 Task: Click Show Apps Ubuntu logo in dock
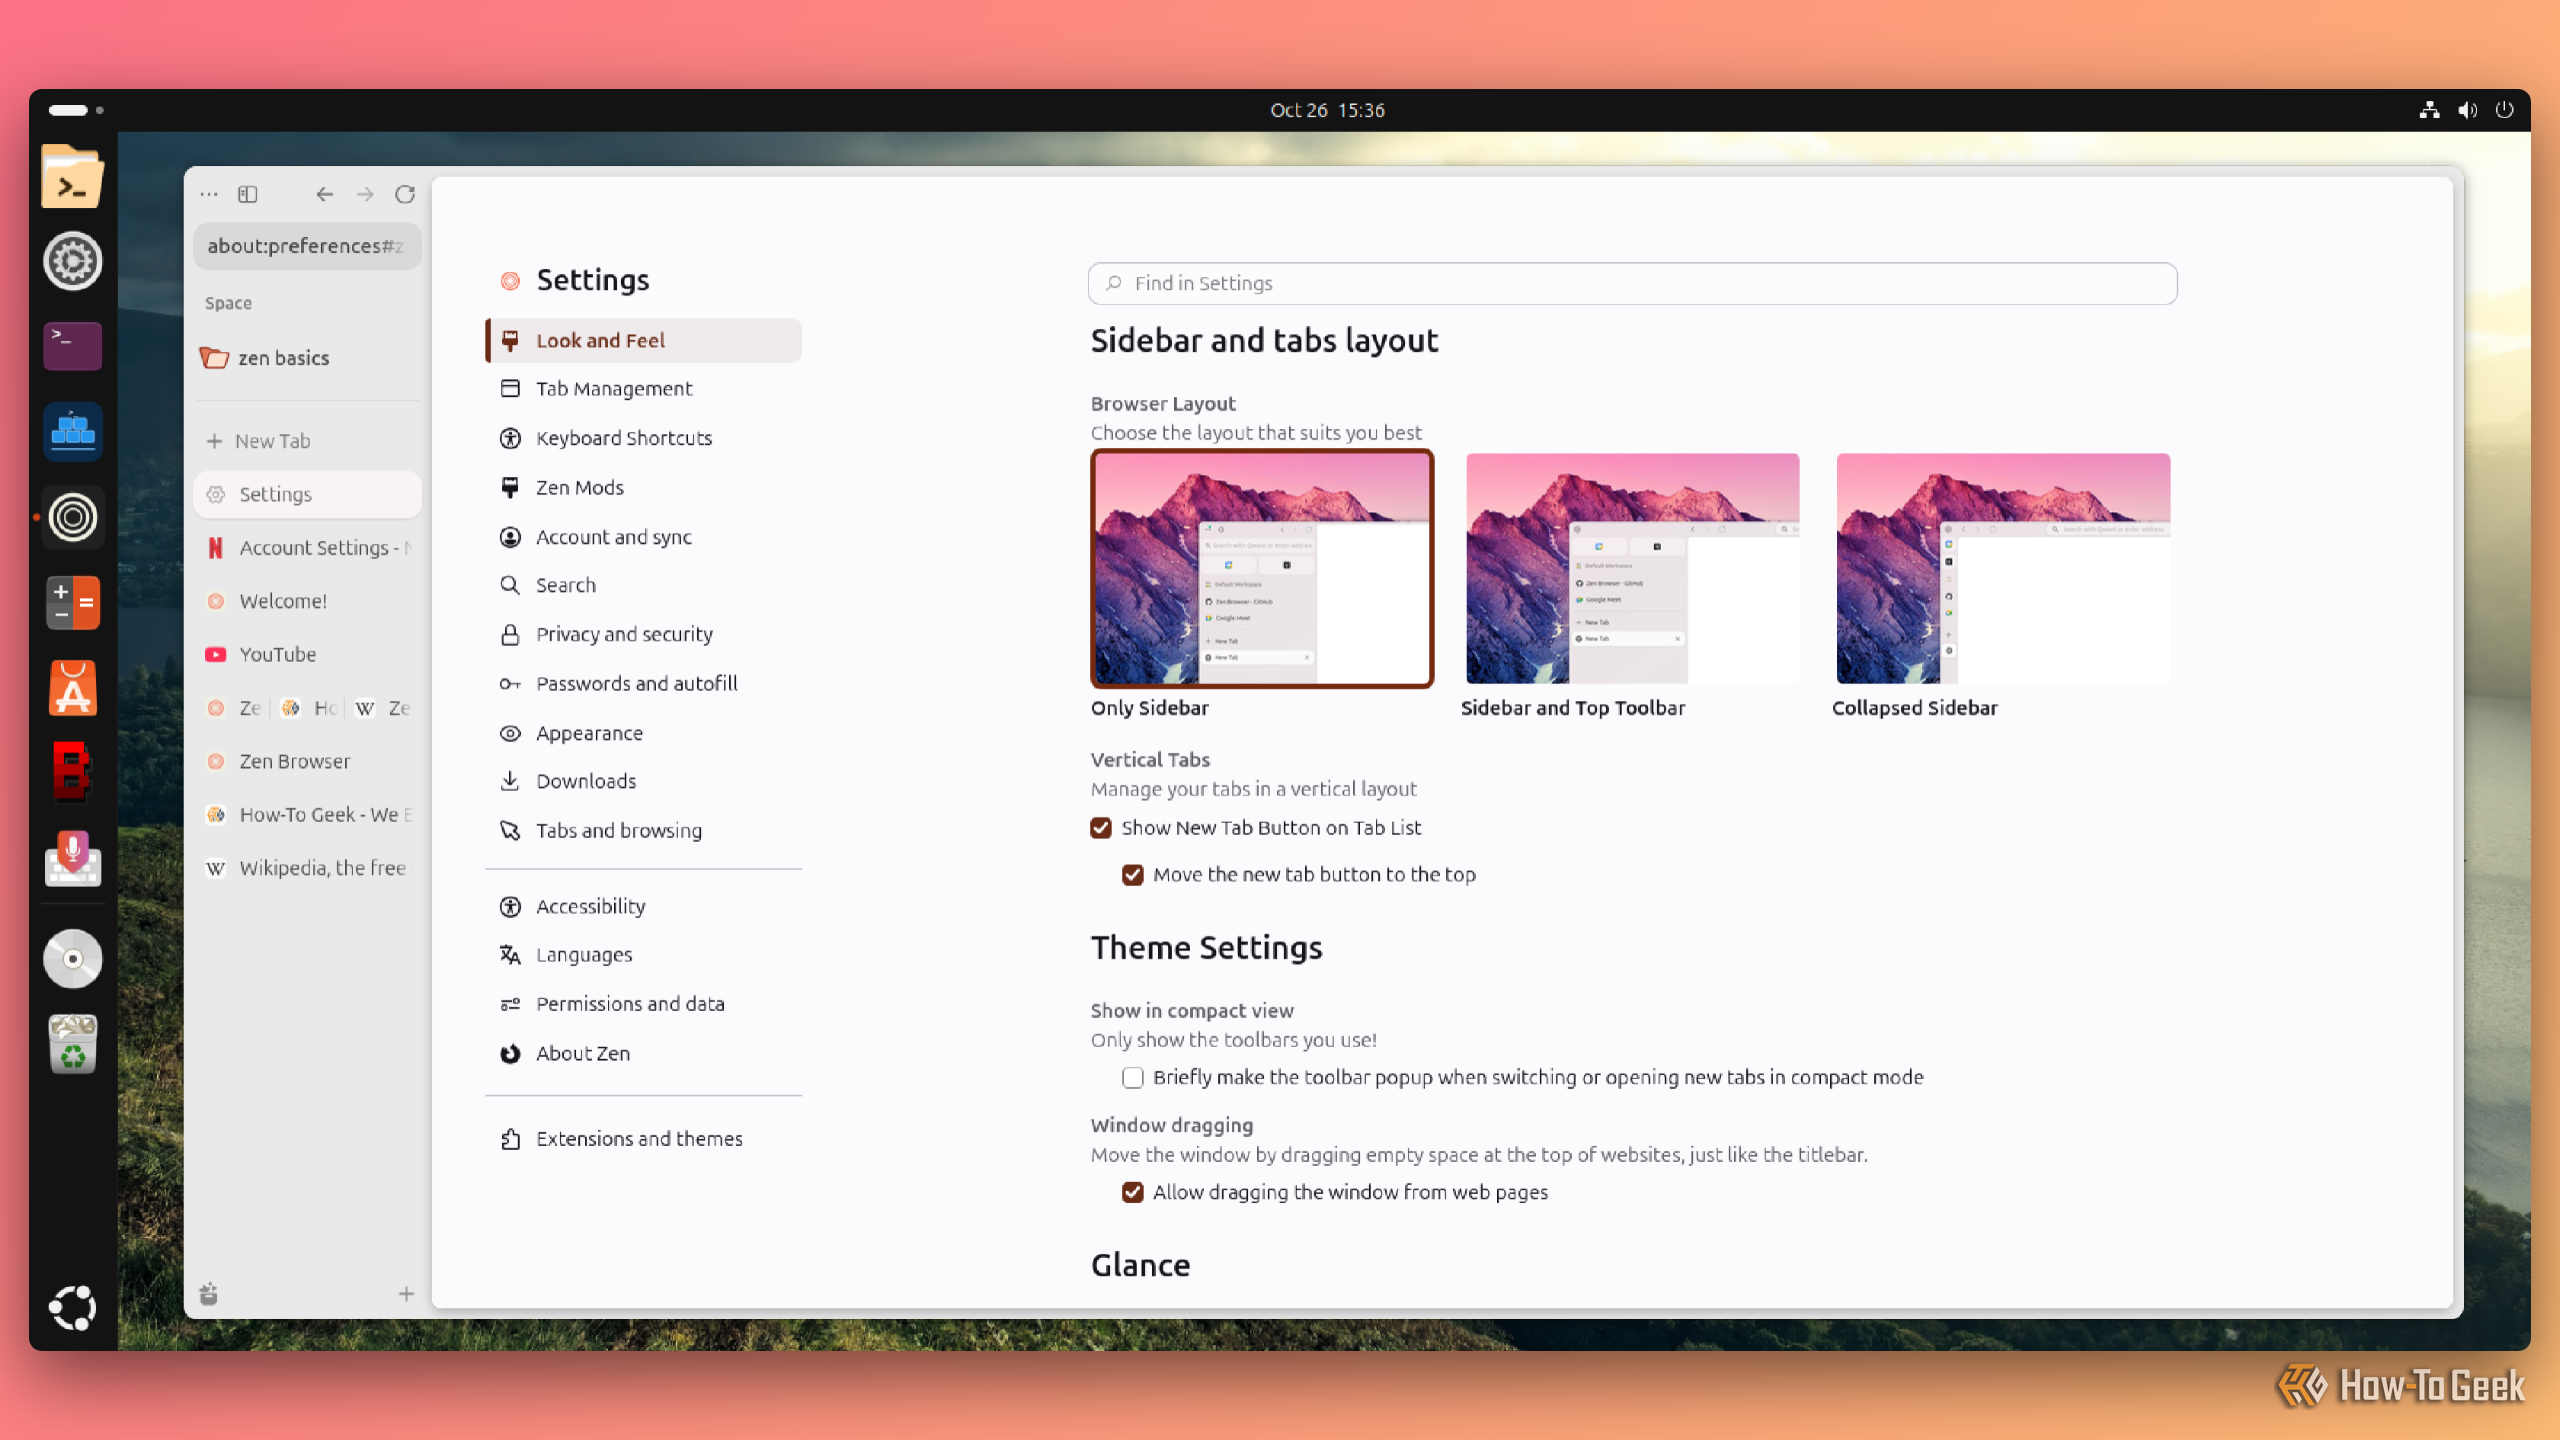[72, 1308]
